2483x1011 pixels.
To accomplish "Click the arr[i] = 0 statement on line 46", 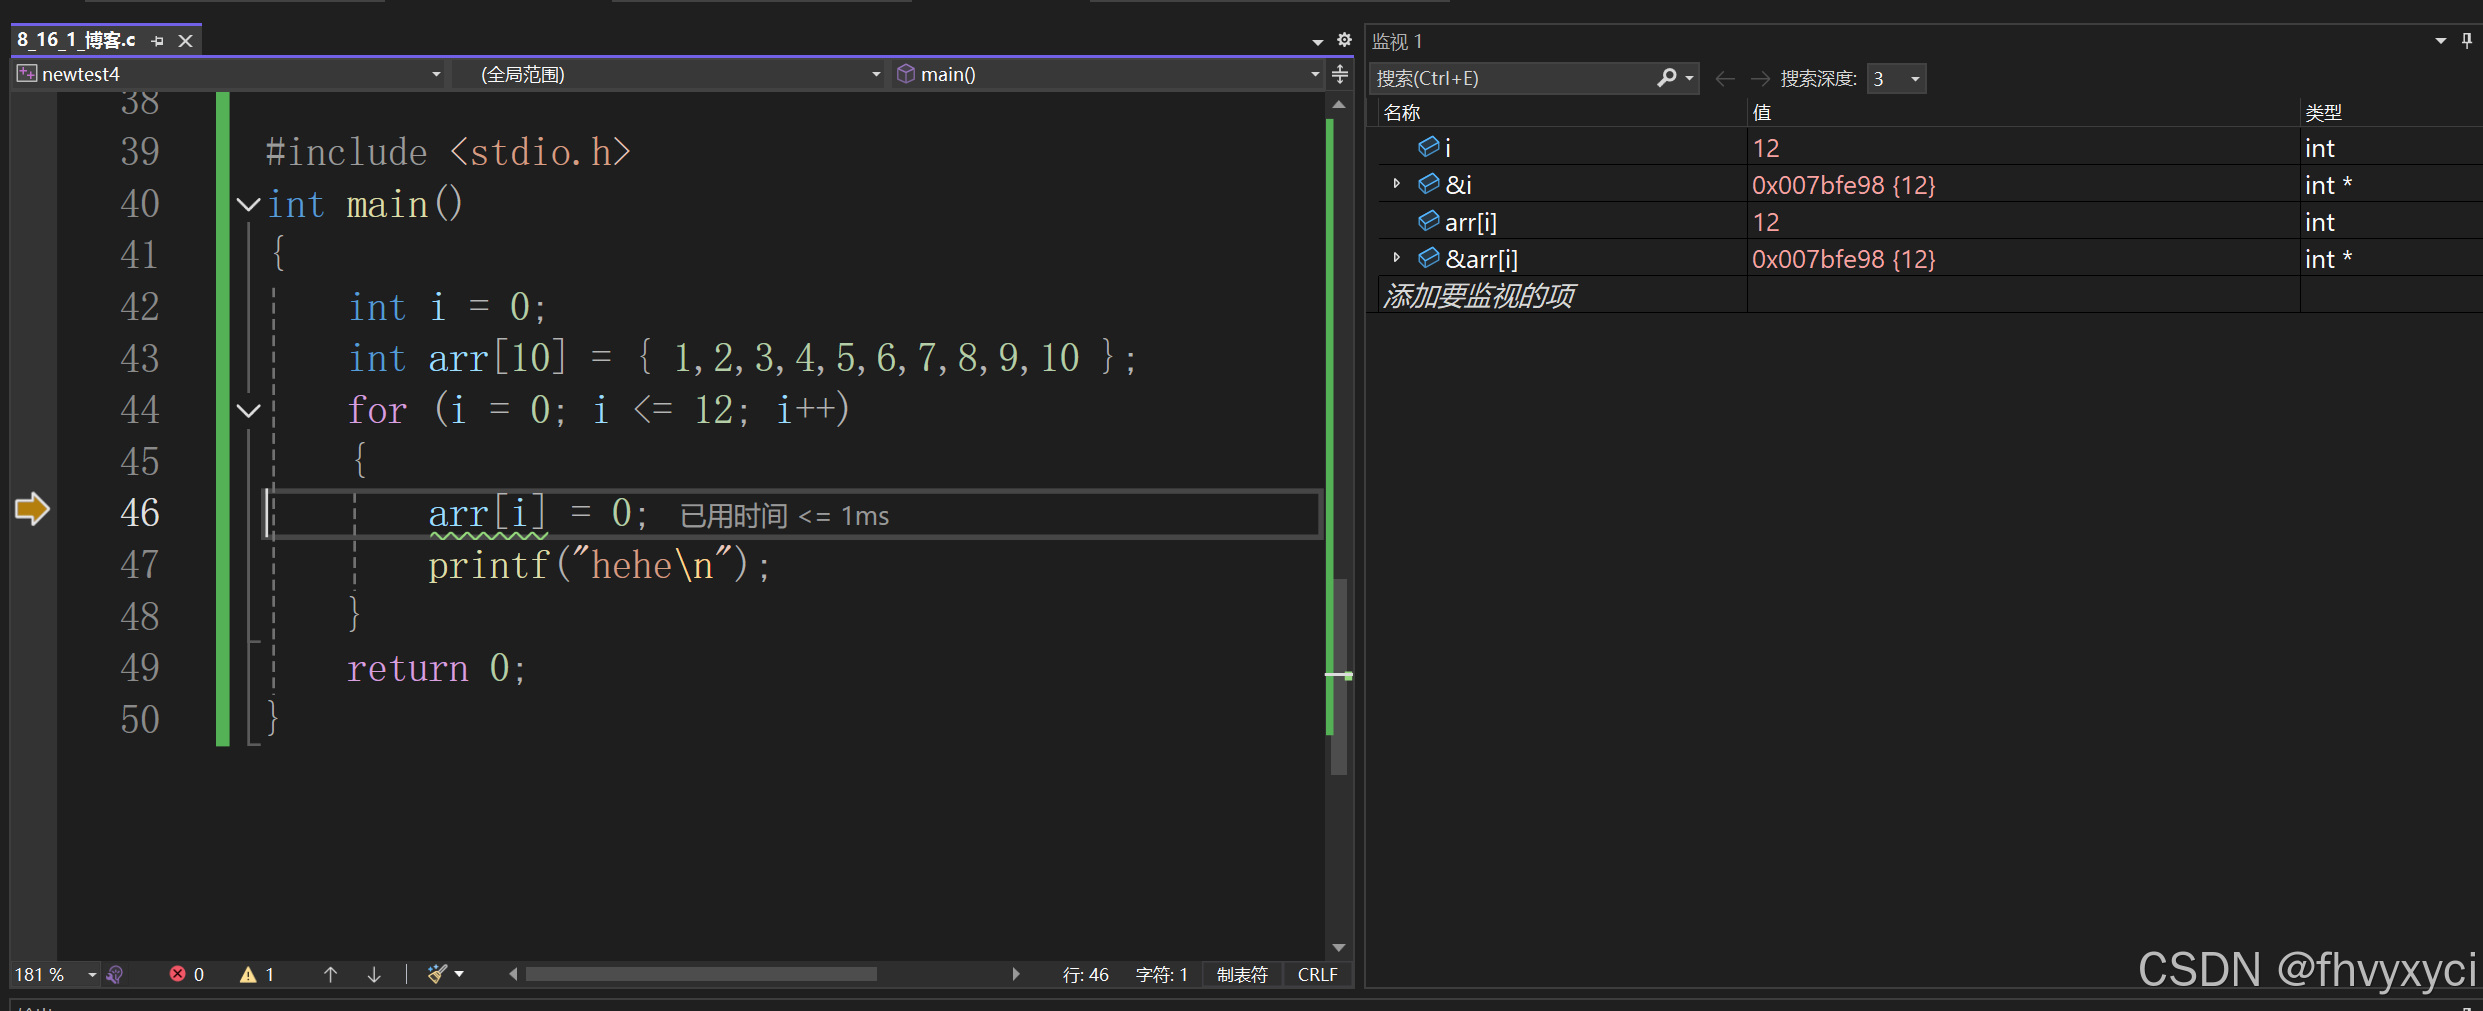I will pos(537,514).
